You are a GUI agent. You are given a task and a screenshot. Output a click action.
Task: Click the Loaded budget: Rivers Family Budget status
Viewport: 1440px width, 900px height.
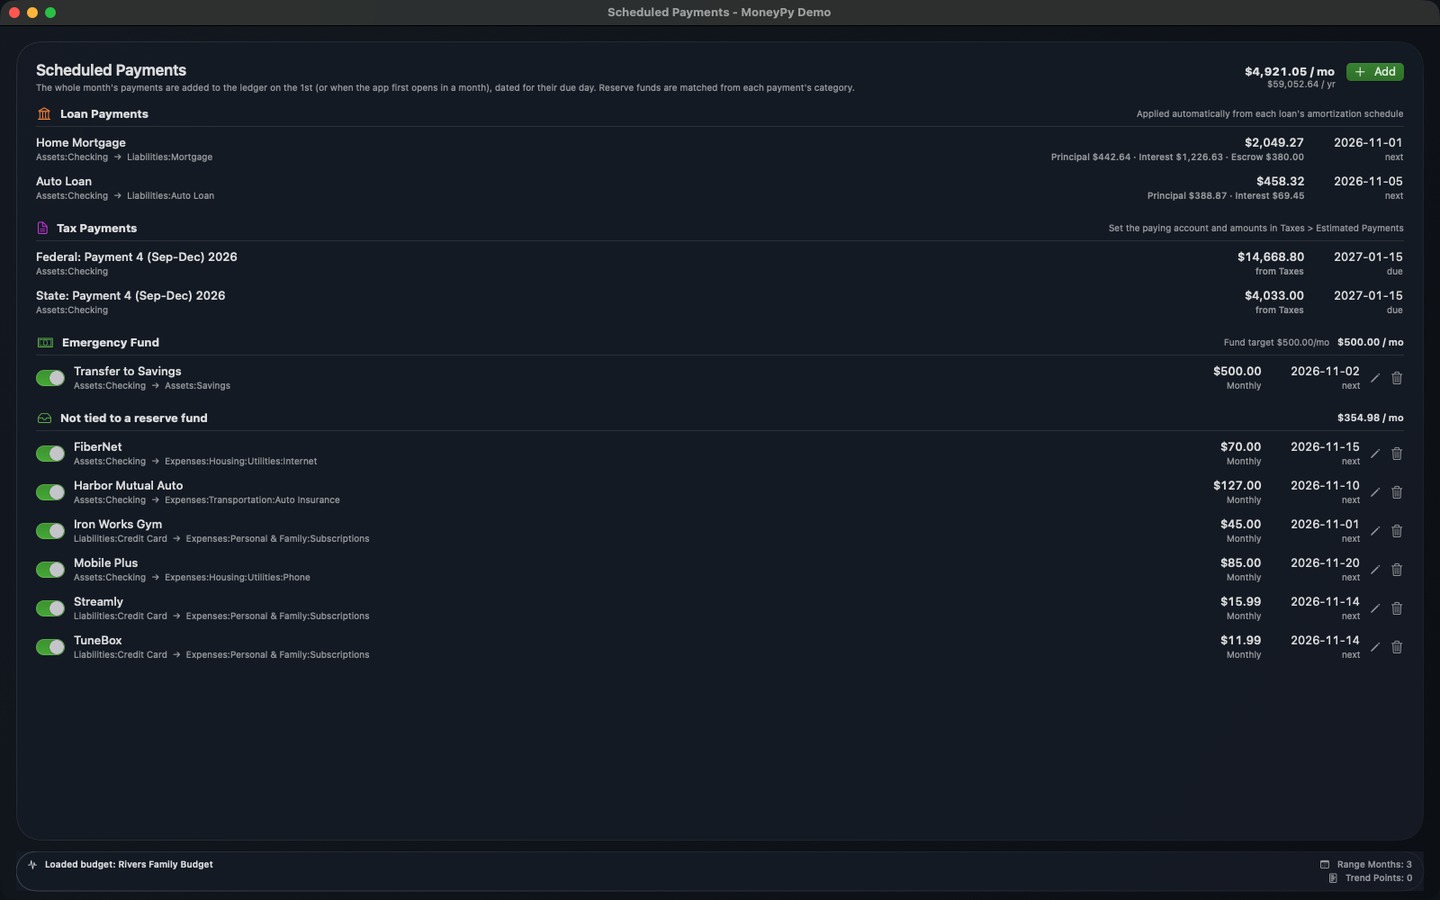tap(129, 864)
